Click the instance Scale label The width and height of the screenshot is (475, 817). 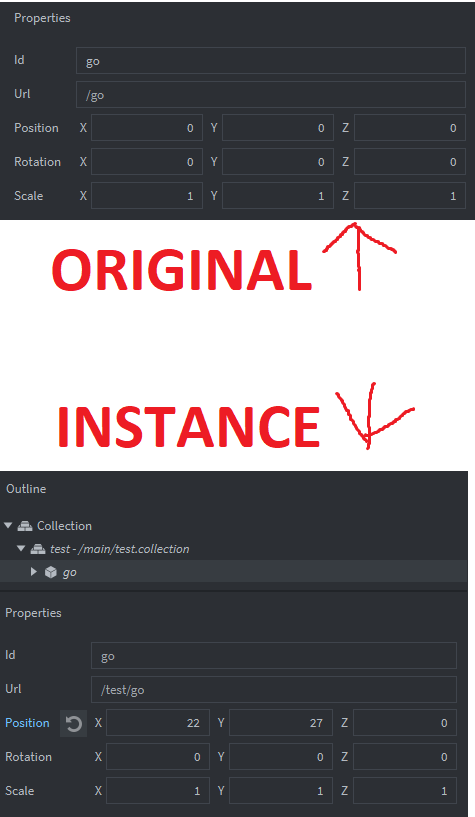click(20, 790)
